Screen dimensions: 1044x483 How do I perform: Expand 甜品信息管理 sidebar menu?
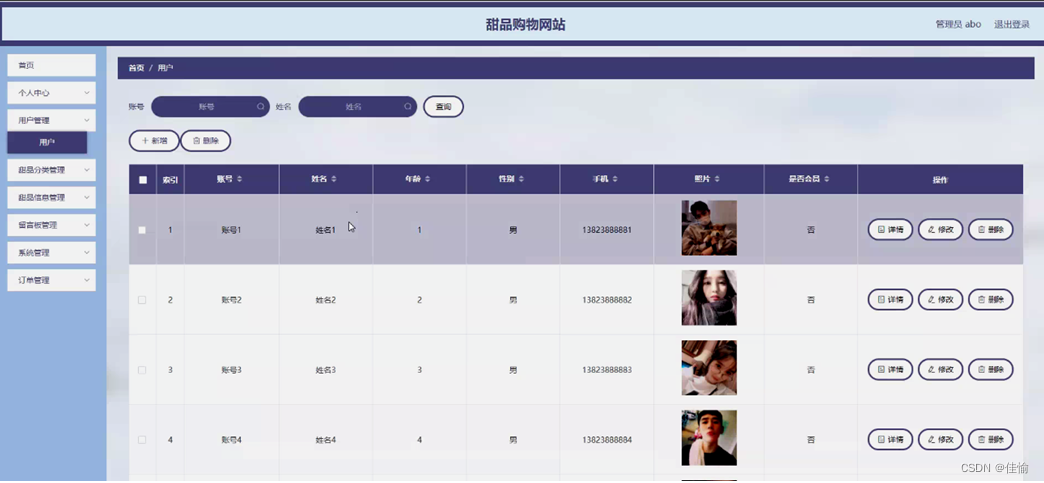click(51, 198)
